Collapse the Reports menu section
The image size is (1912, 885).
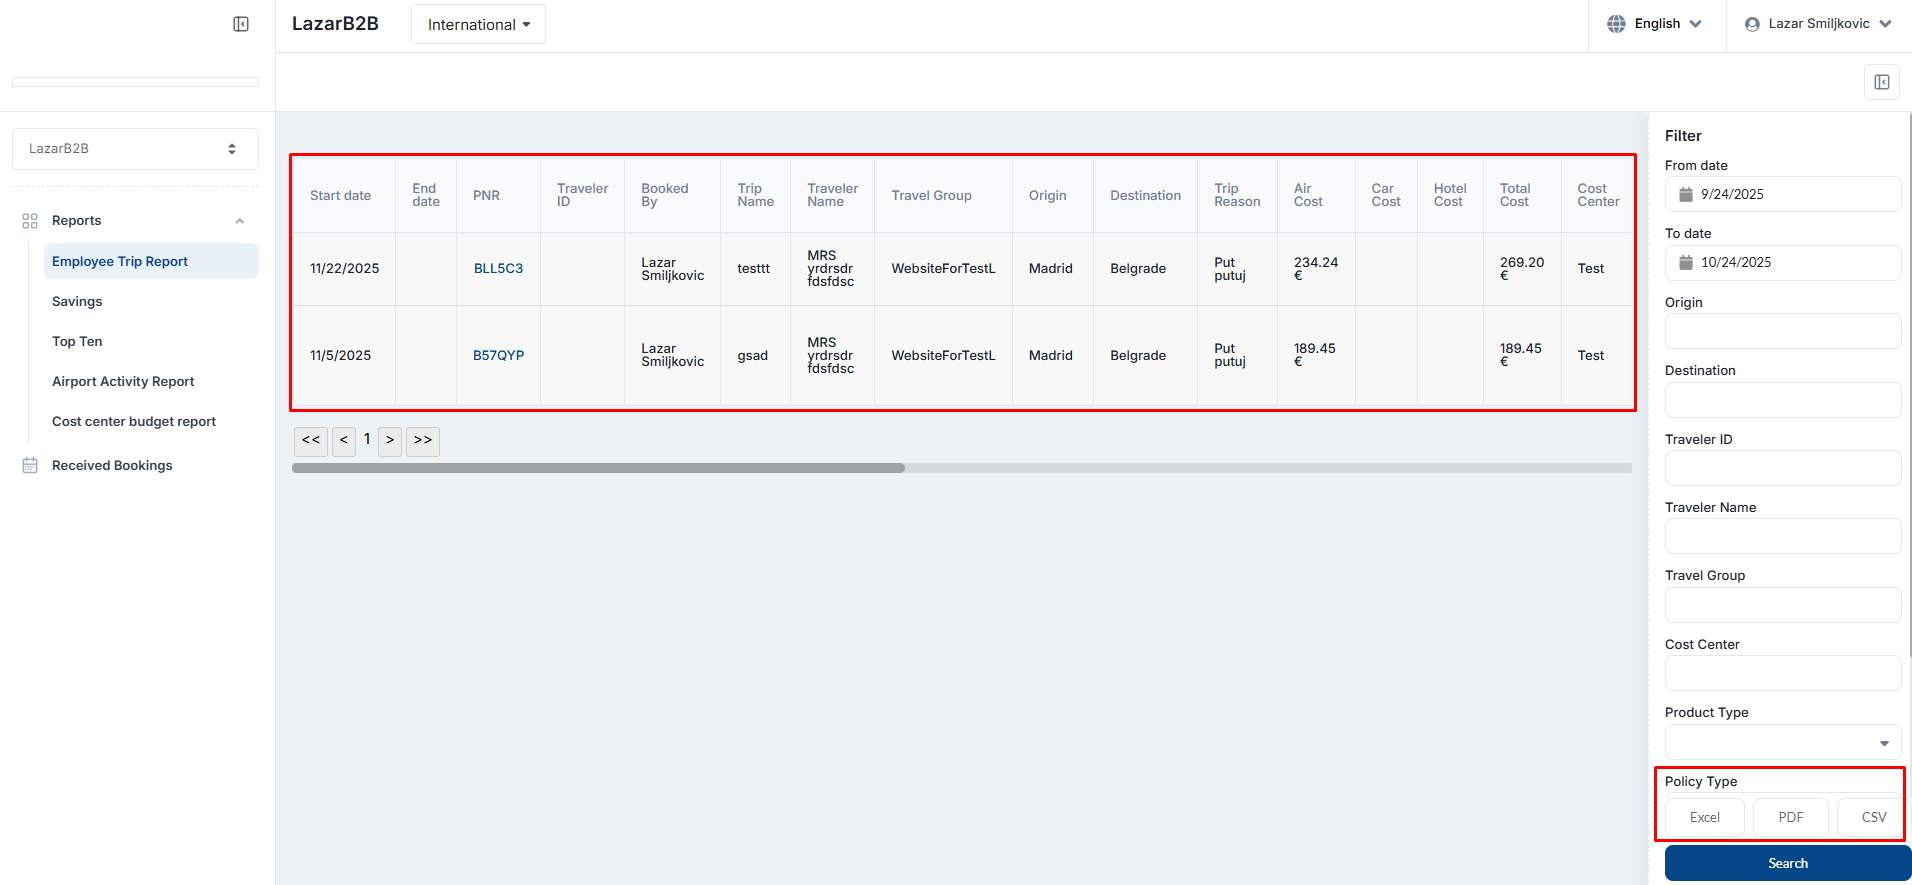240,221
